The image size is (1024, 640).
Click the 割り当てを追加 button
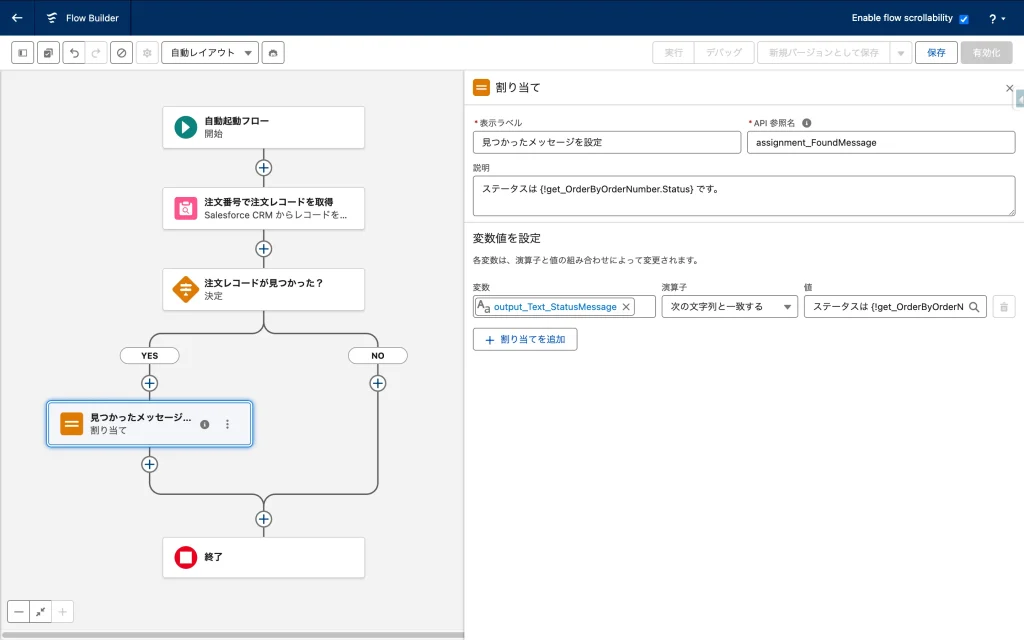pyautogui.click(x=525, y=339)
